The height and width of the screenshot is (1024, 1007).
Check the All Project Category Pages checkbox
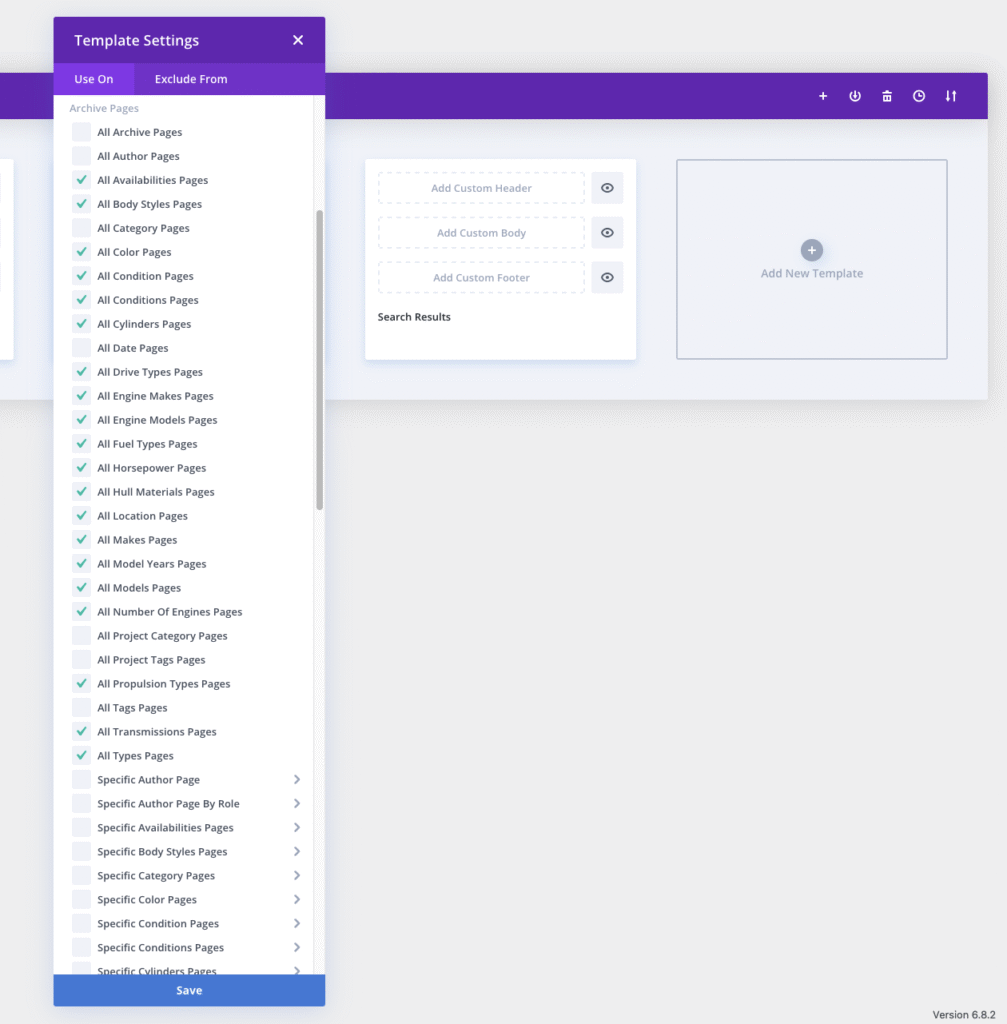pos(82,635)
